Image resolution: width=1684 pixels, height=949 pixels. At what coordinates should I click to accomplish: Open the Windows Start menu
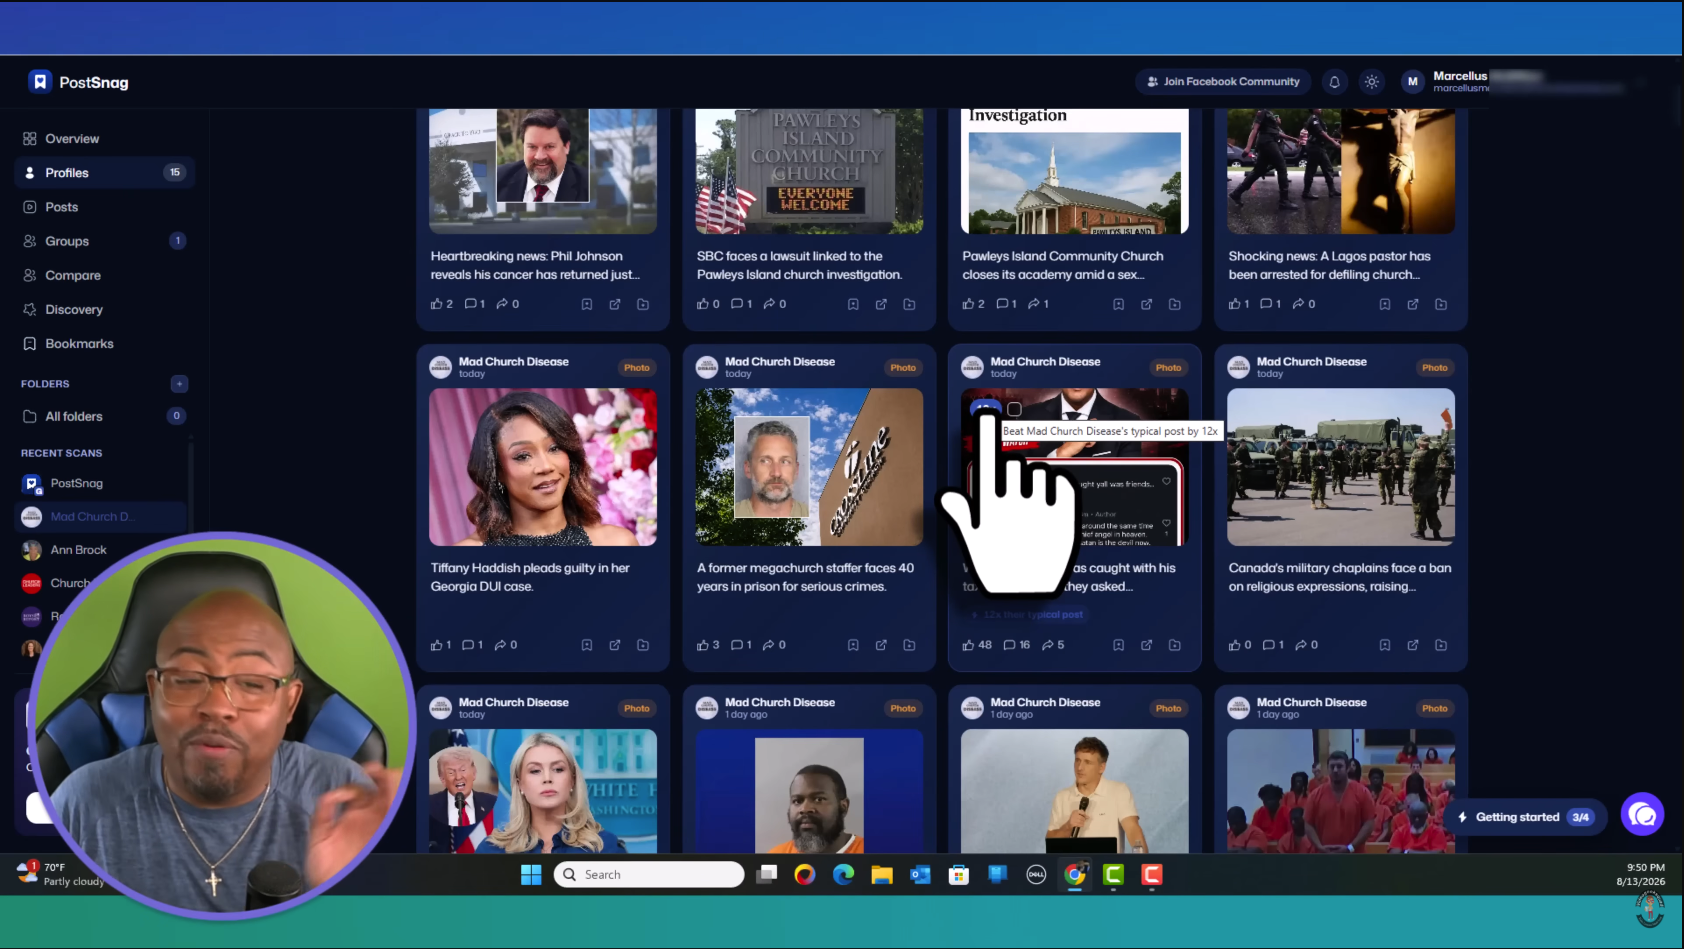pyautogui.click(x=531, y=875)
